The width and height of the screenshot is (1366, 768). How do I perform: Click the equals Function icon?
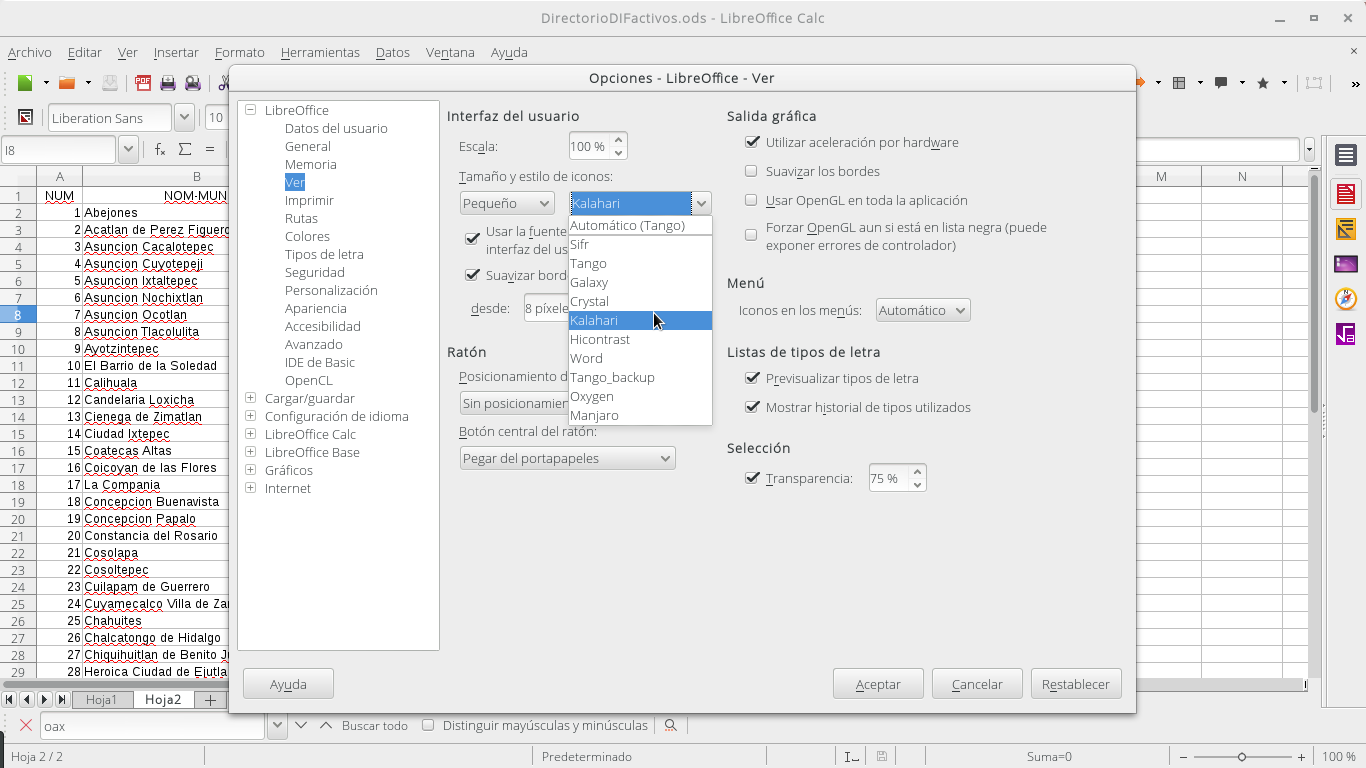coord(210,149)
